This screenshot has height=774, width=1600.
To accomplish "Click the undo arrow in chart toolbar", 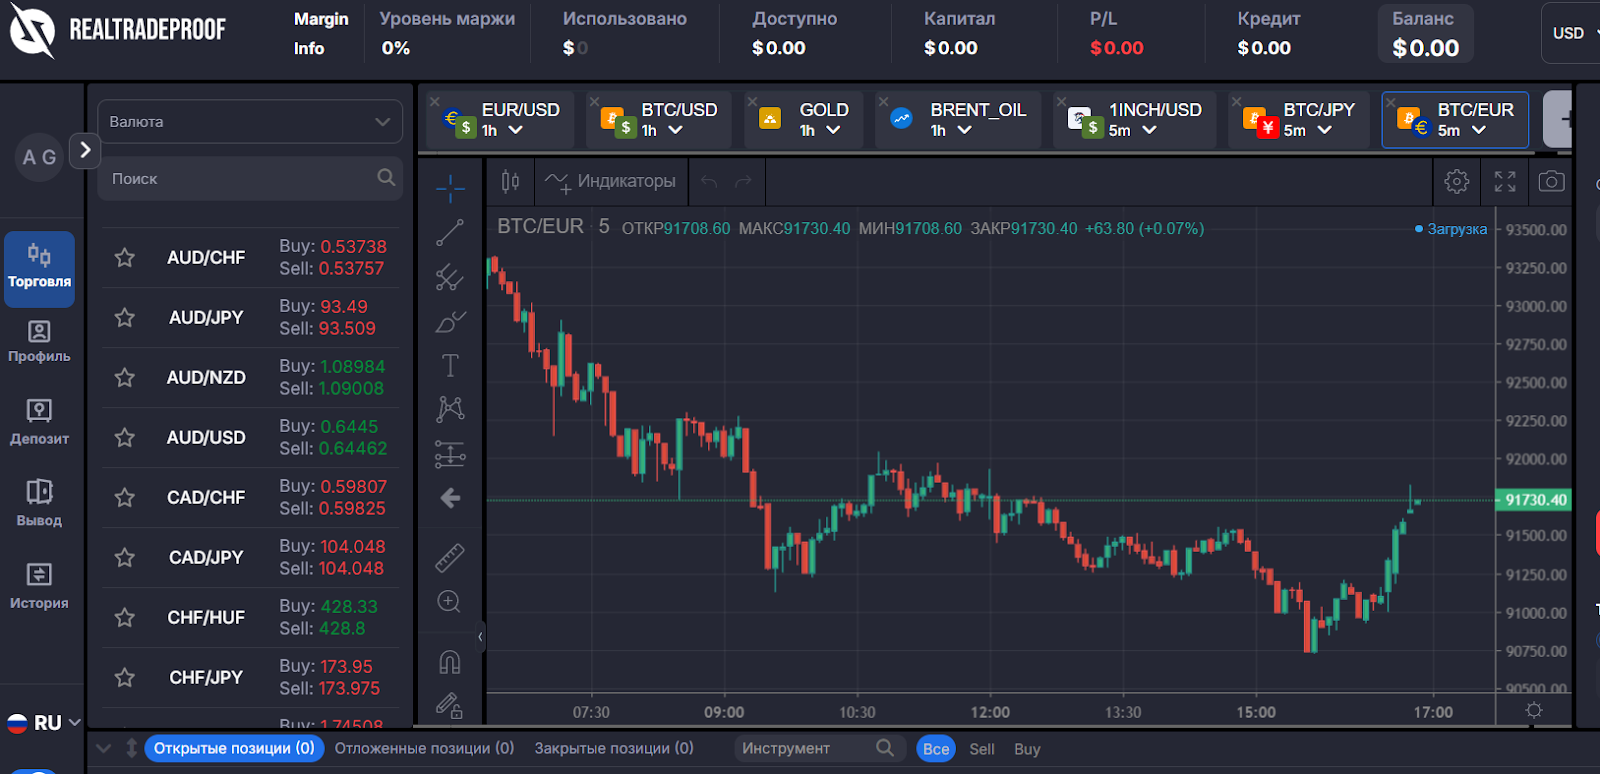I will [710, 181].
